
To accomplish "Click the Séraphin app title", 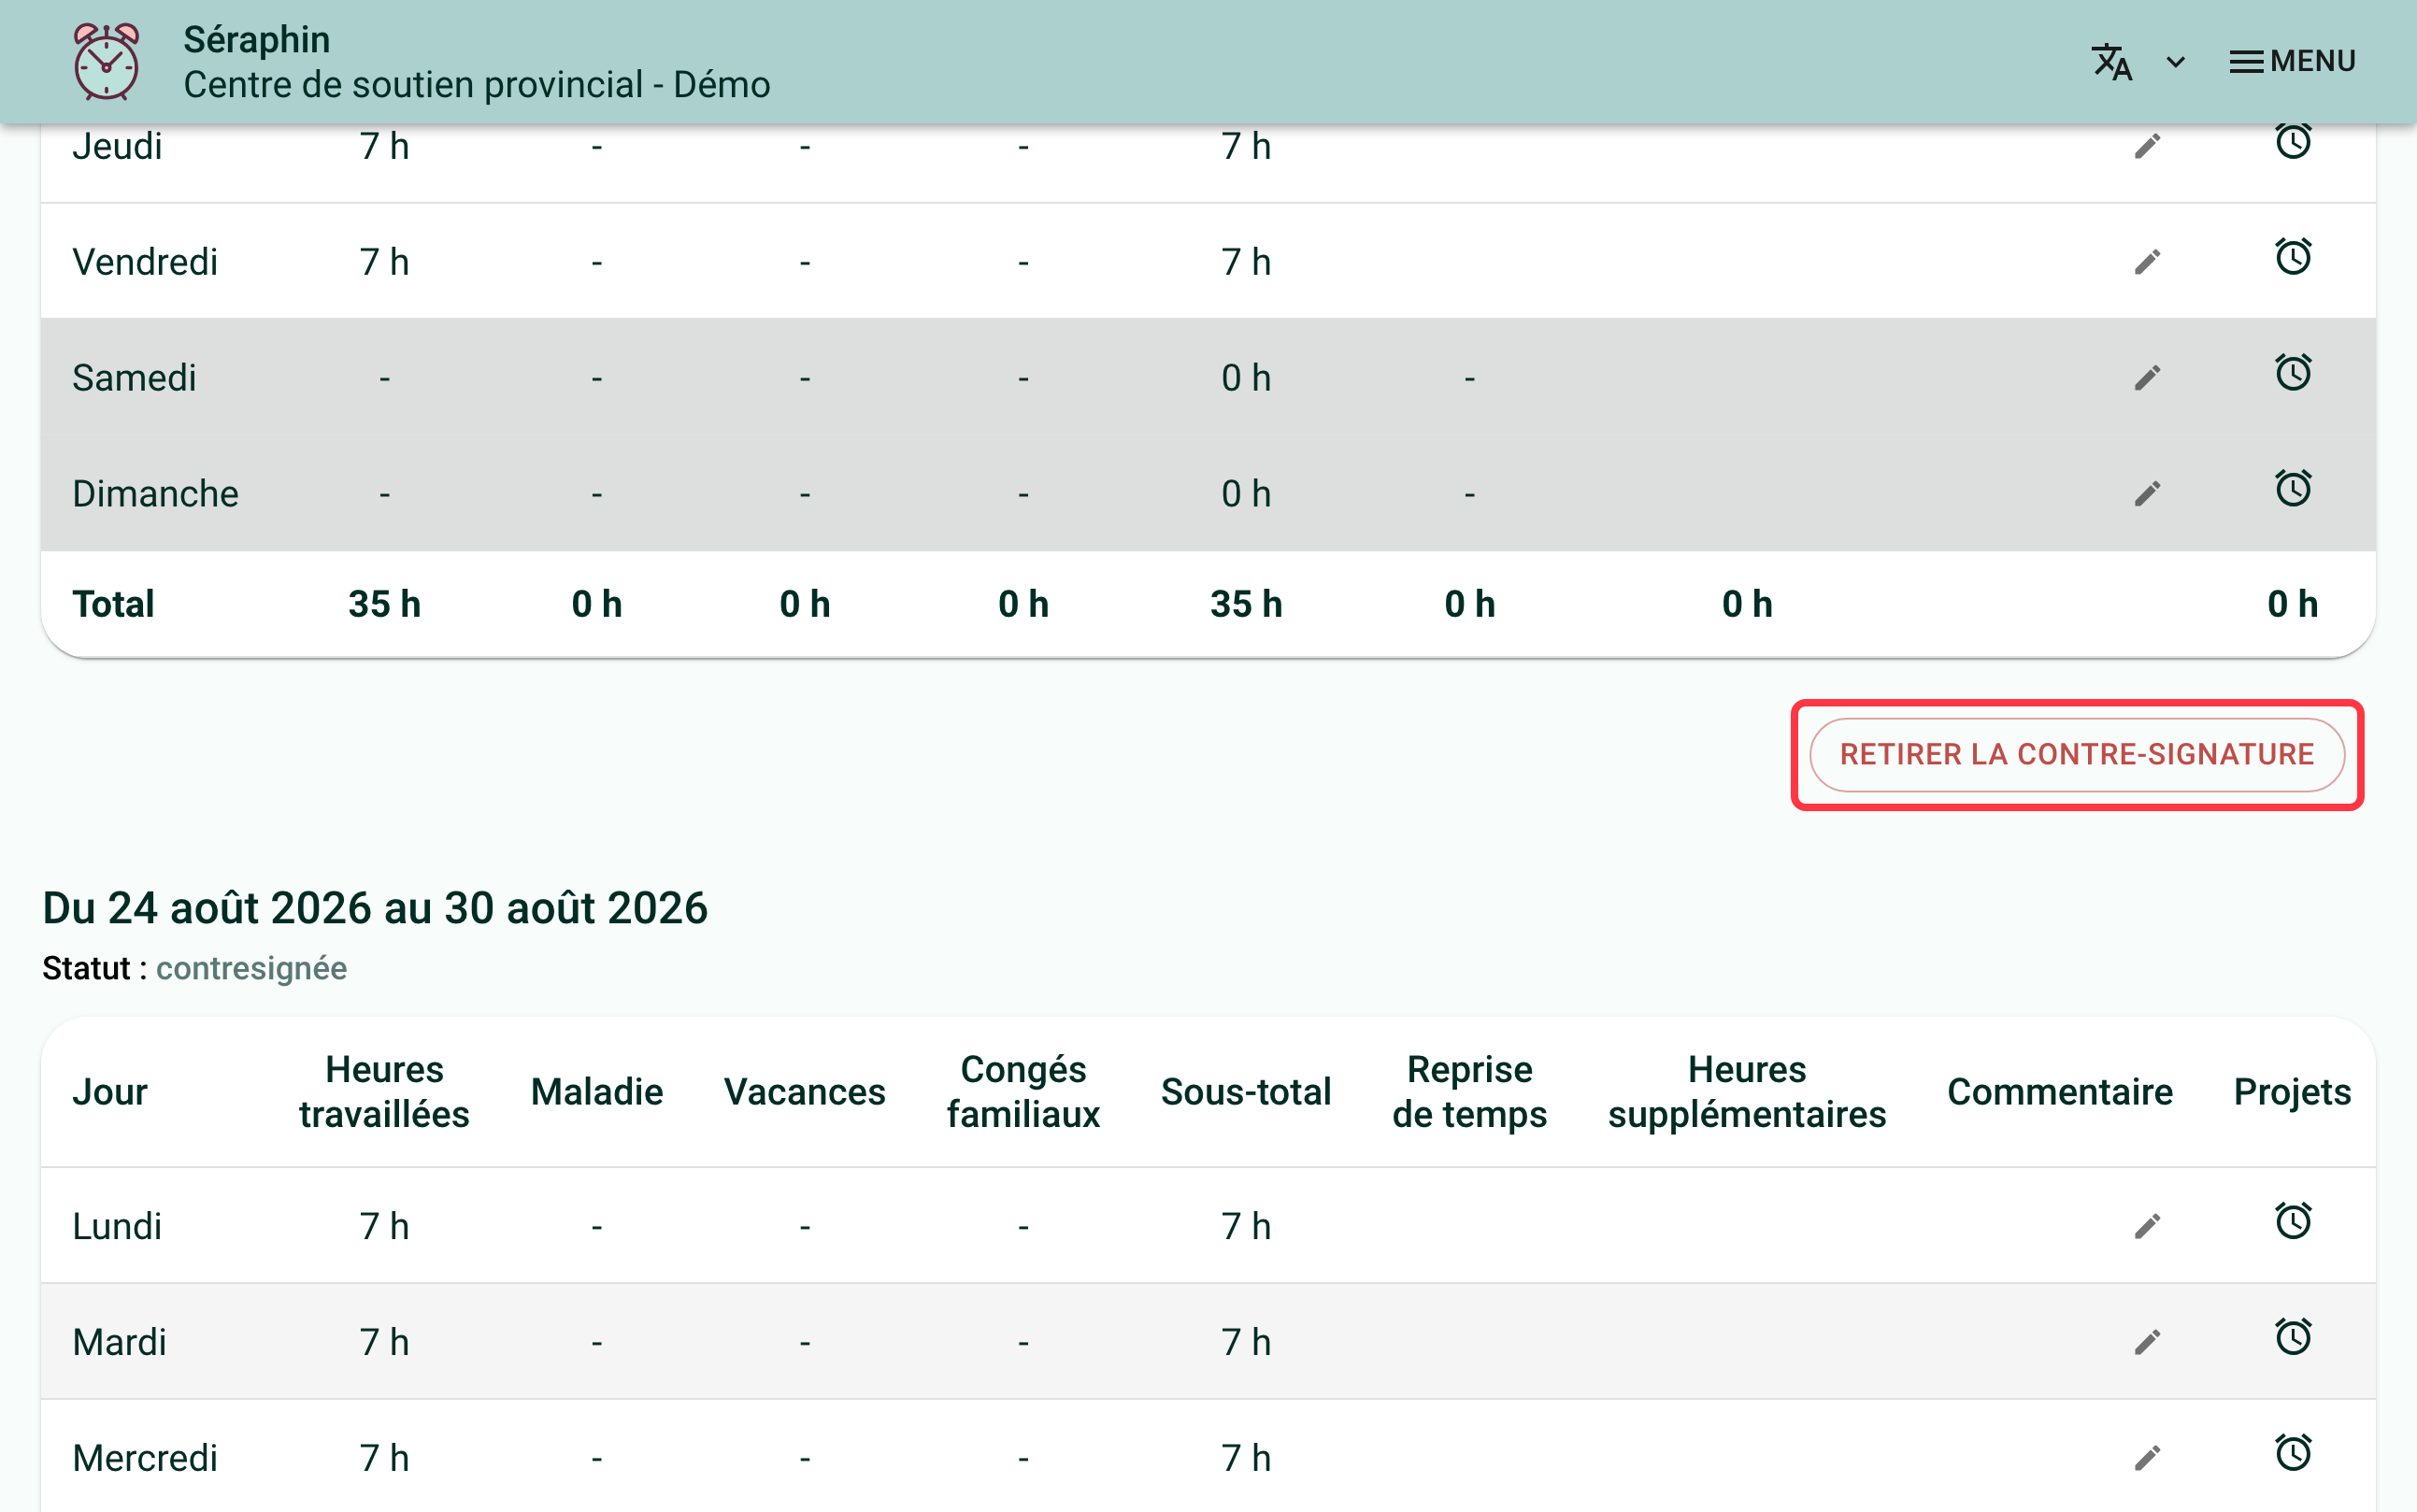I will (x=256, y=40).
